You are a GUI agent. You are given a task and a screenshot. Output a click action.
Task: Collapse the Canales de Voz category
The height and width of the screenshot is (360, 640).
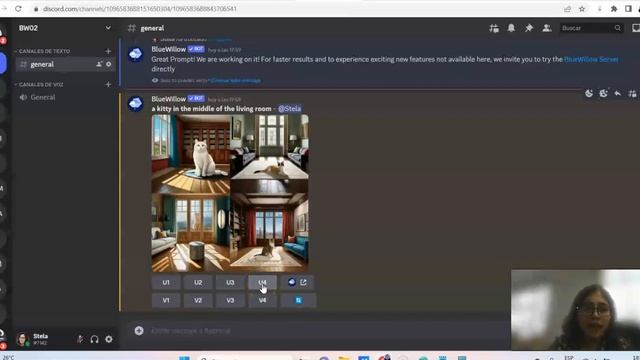pyautogui.click(x=39, y=84)
